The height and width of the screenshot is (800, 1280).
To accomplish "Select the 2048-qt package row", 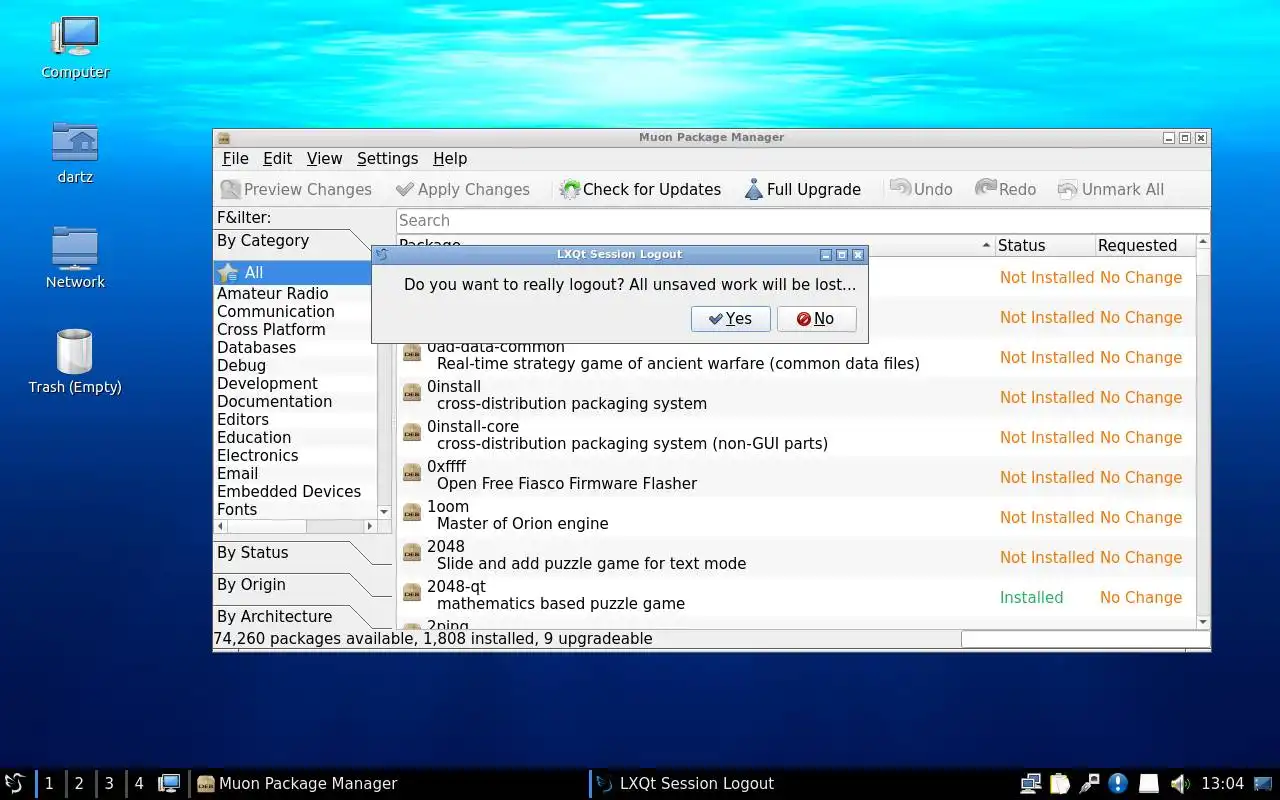I will [x=796, y=597].
